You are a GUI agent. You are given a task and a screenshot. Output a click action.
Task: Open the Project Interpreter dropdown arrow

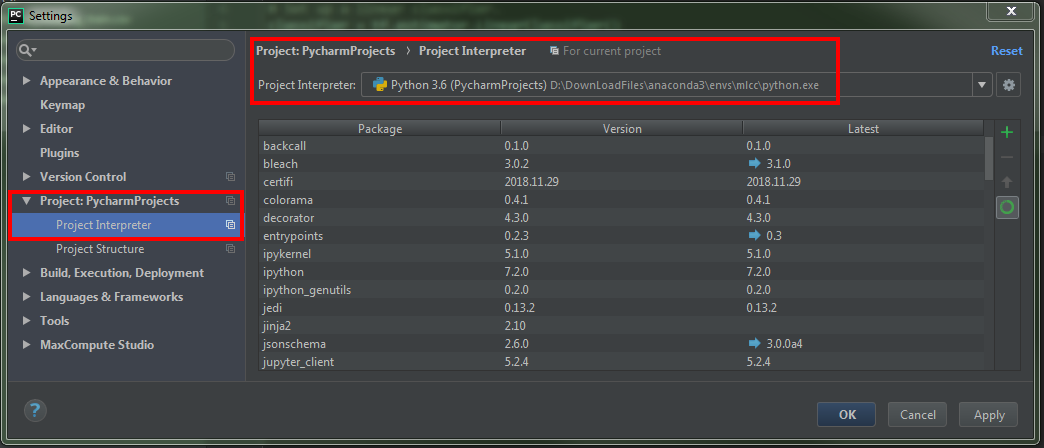982,85
